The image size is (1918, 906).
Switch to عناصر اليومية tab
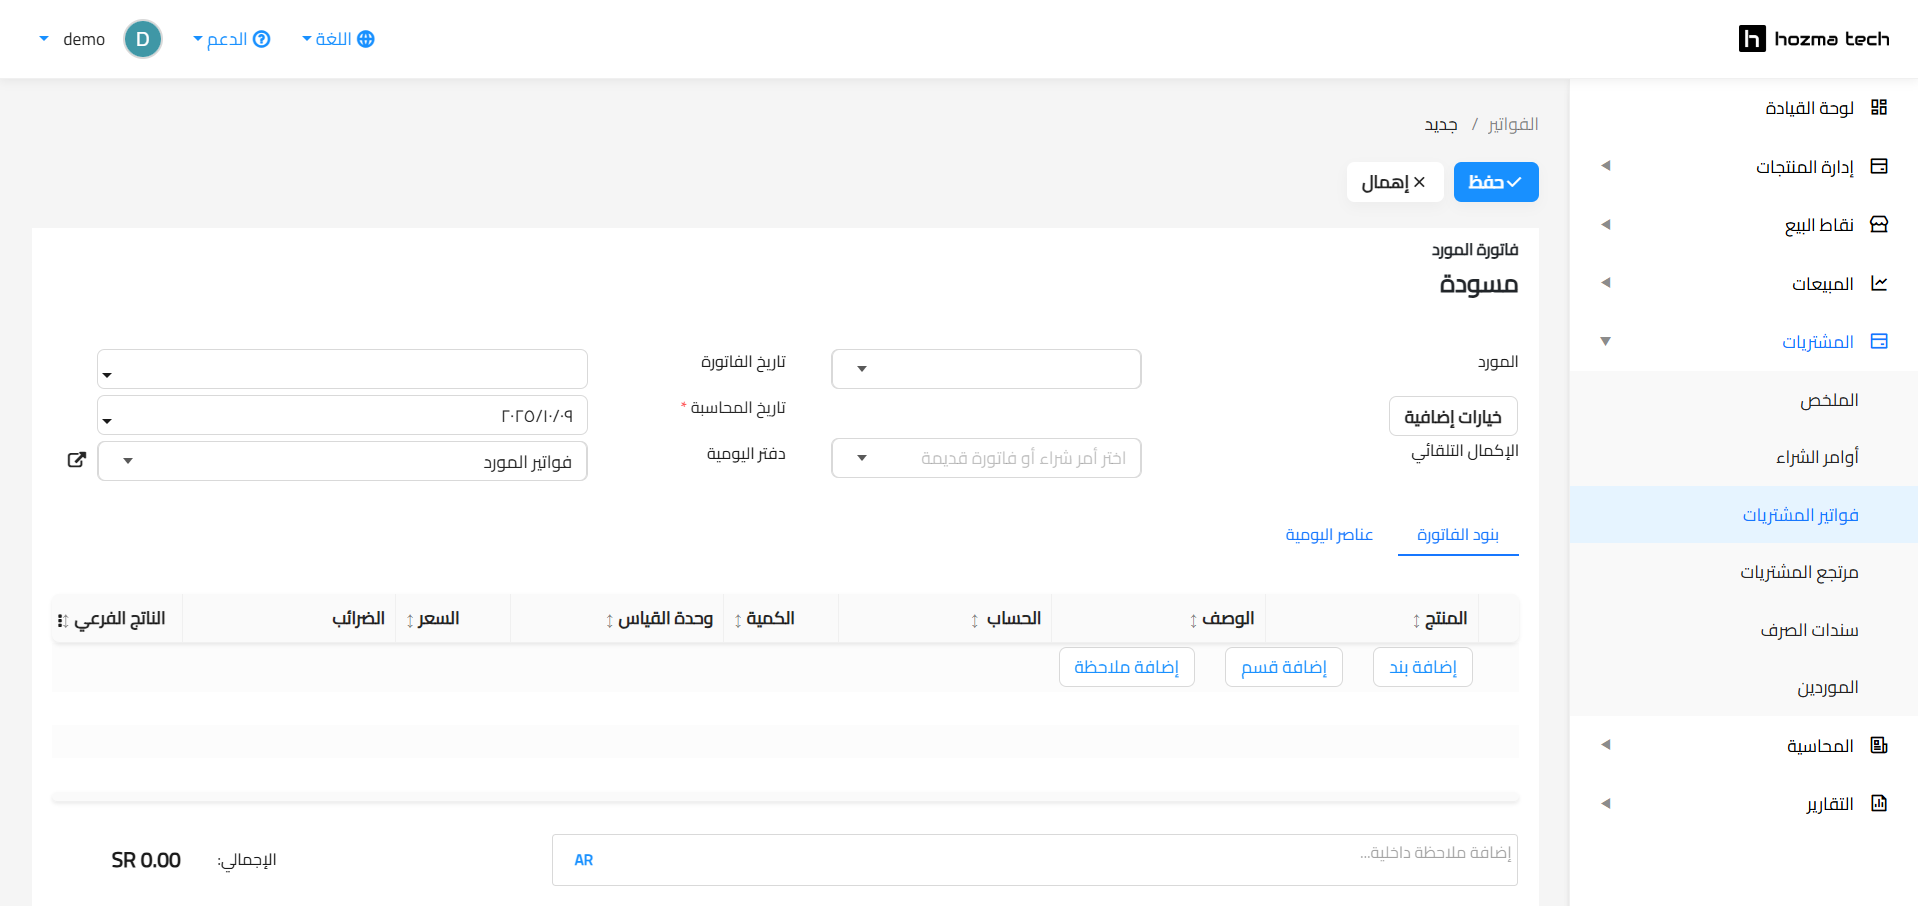point(1328,535)
